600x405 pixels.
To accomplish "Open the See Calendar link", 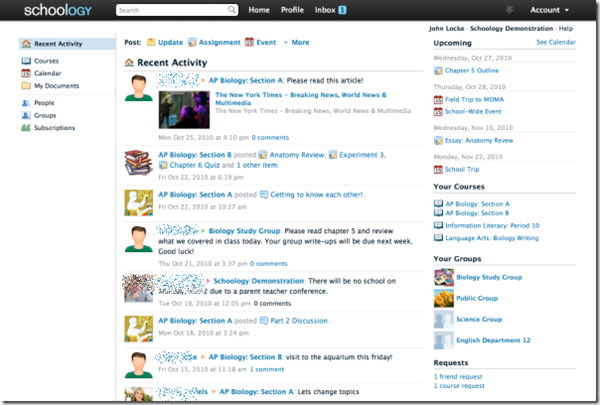I will (x=555, y=43).
